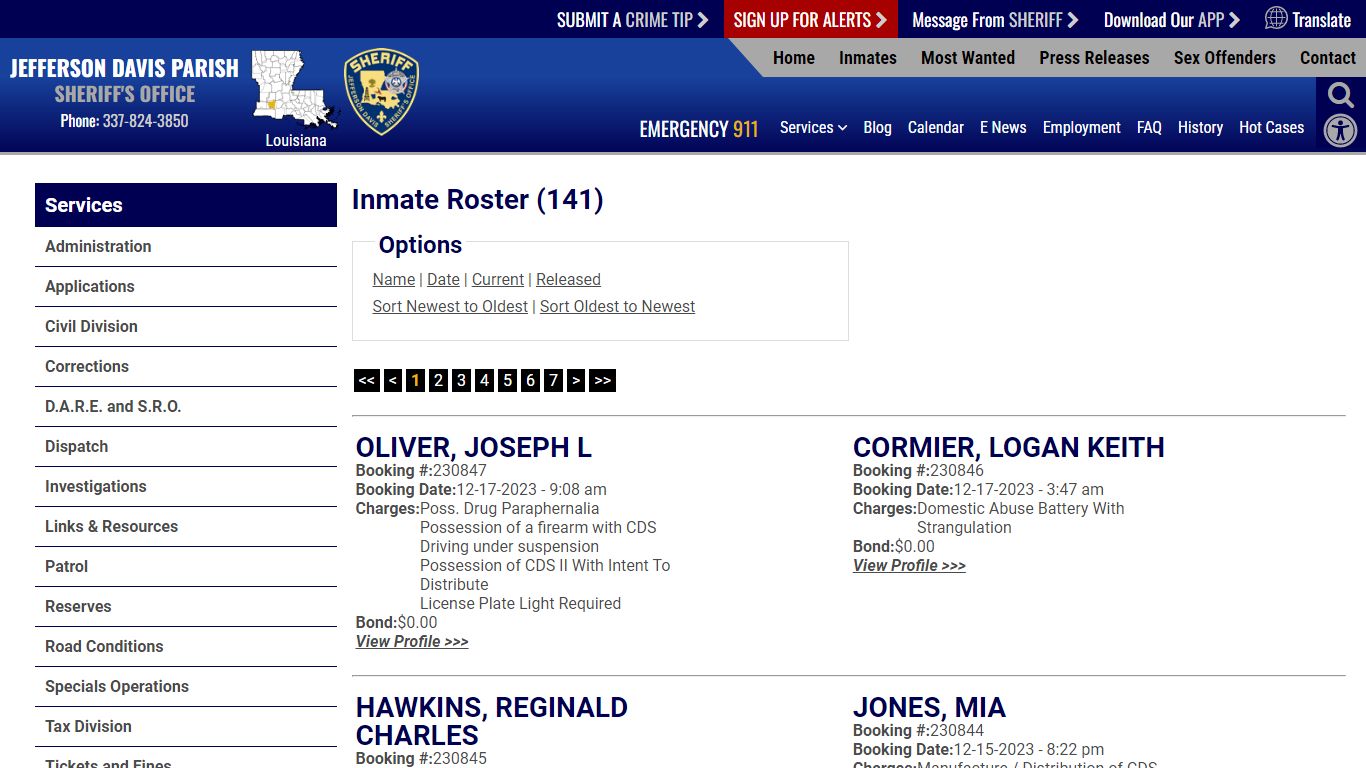Go to first page with << button
The width and height of the screenshot is (1366, 768).
click(367, 380)
